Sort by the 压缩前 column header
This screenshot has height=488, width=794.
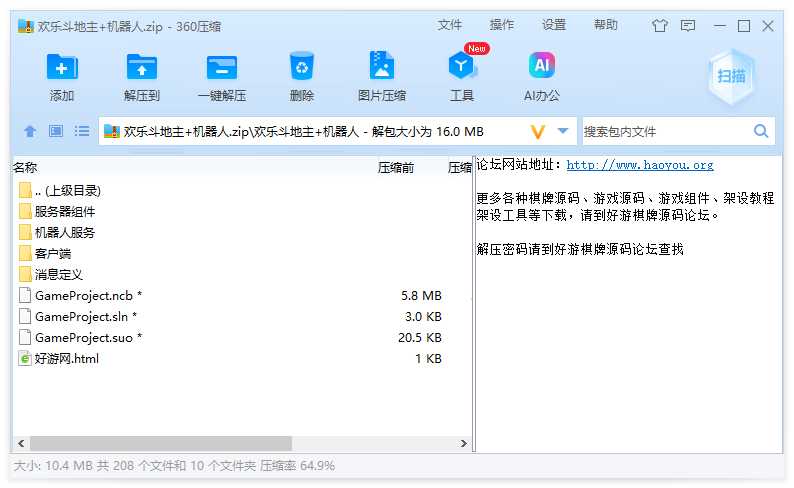tap(395, 168)
